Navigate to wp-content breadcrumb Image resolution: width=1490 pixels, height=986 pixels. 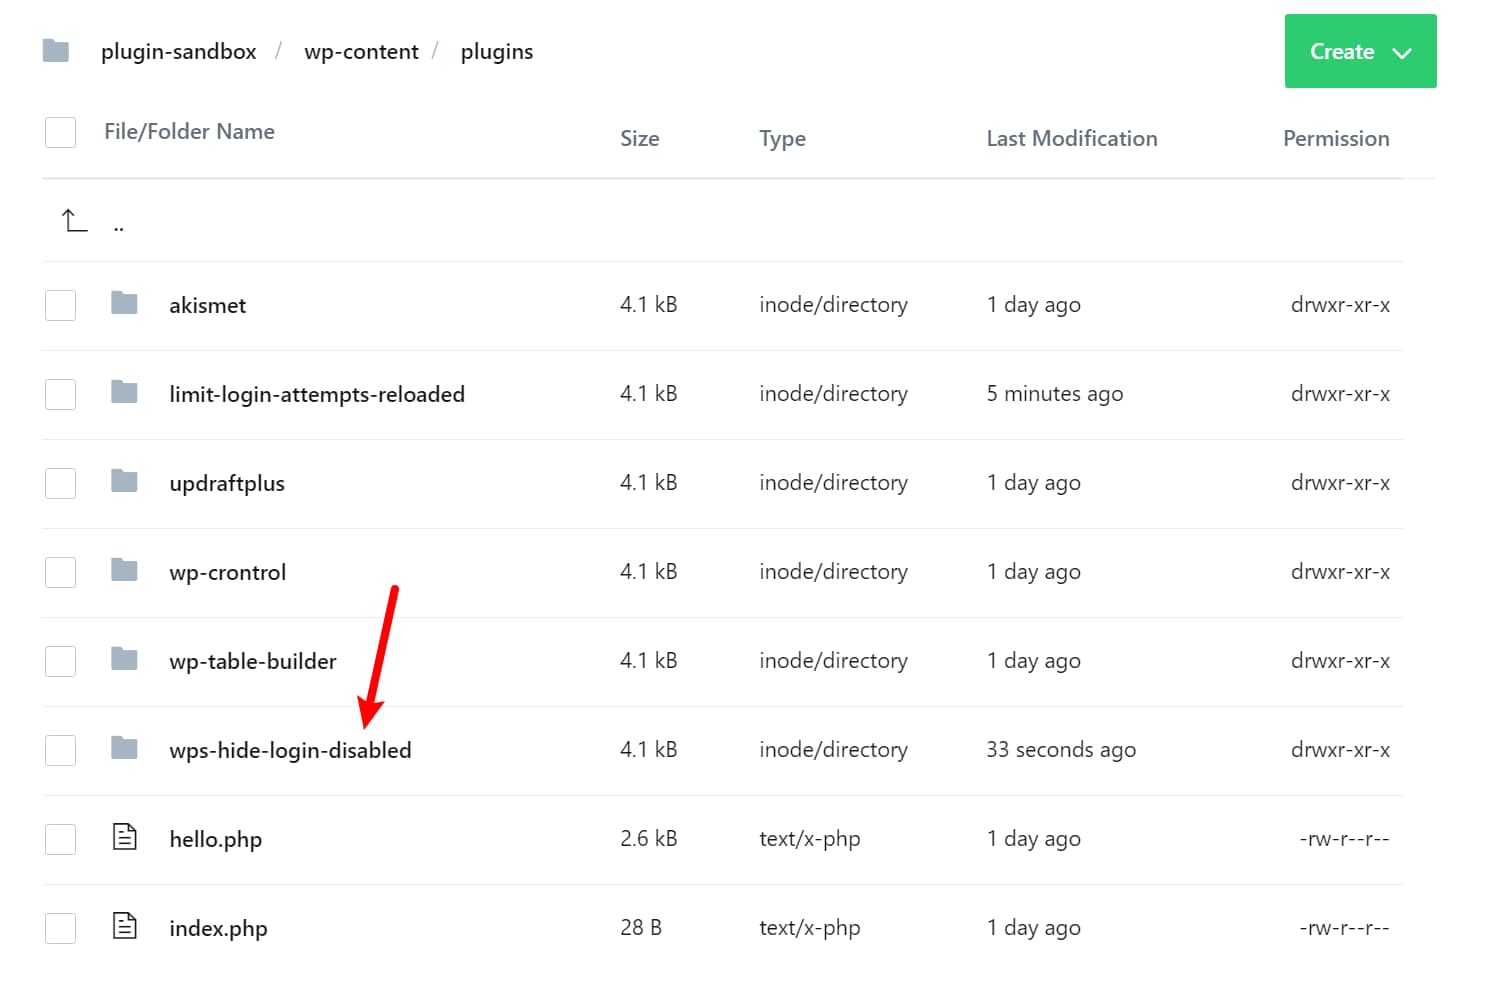[361, 52]
